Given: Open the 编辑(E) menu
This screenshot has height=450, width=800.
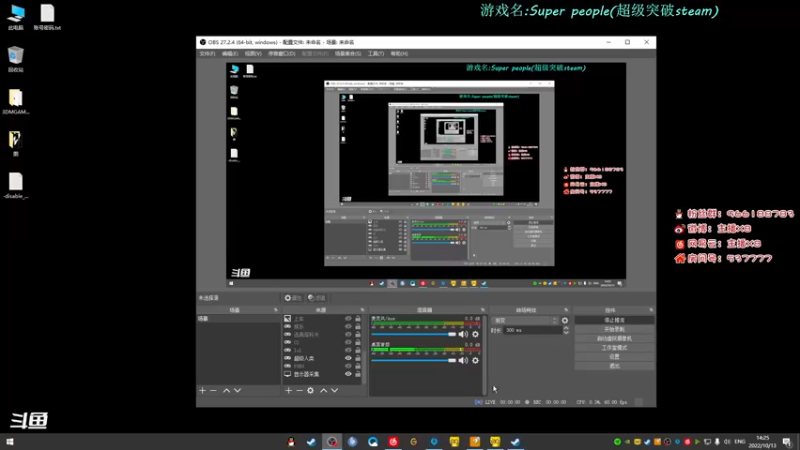Looking at the screenshot, I should click(x=230, y=54).
